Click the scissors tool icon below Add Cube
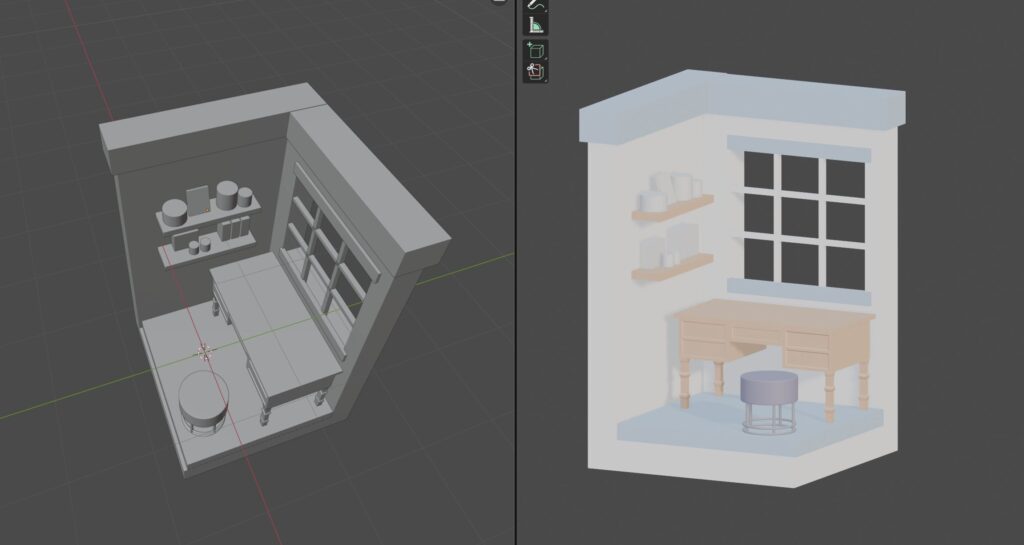 pos(535,71)
